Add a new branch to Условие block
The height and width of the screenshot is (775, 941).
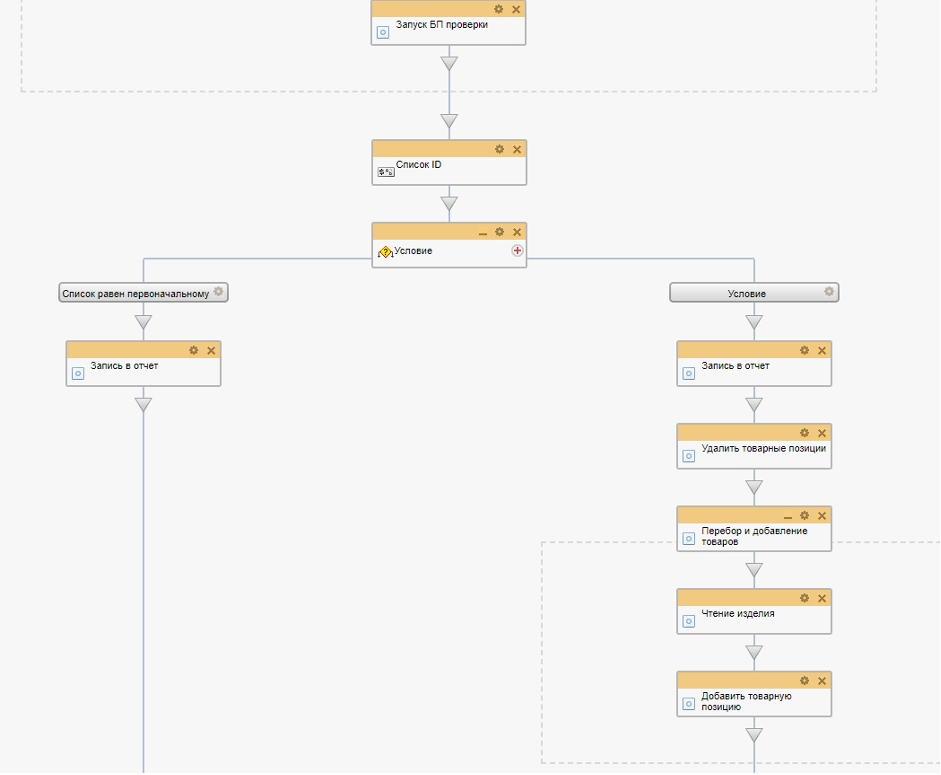pos(517,251)
